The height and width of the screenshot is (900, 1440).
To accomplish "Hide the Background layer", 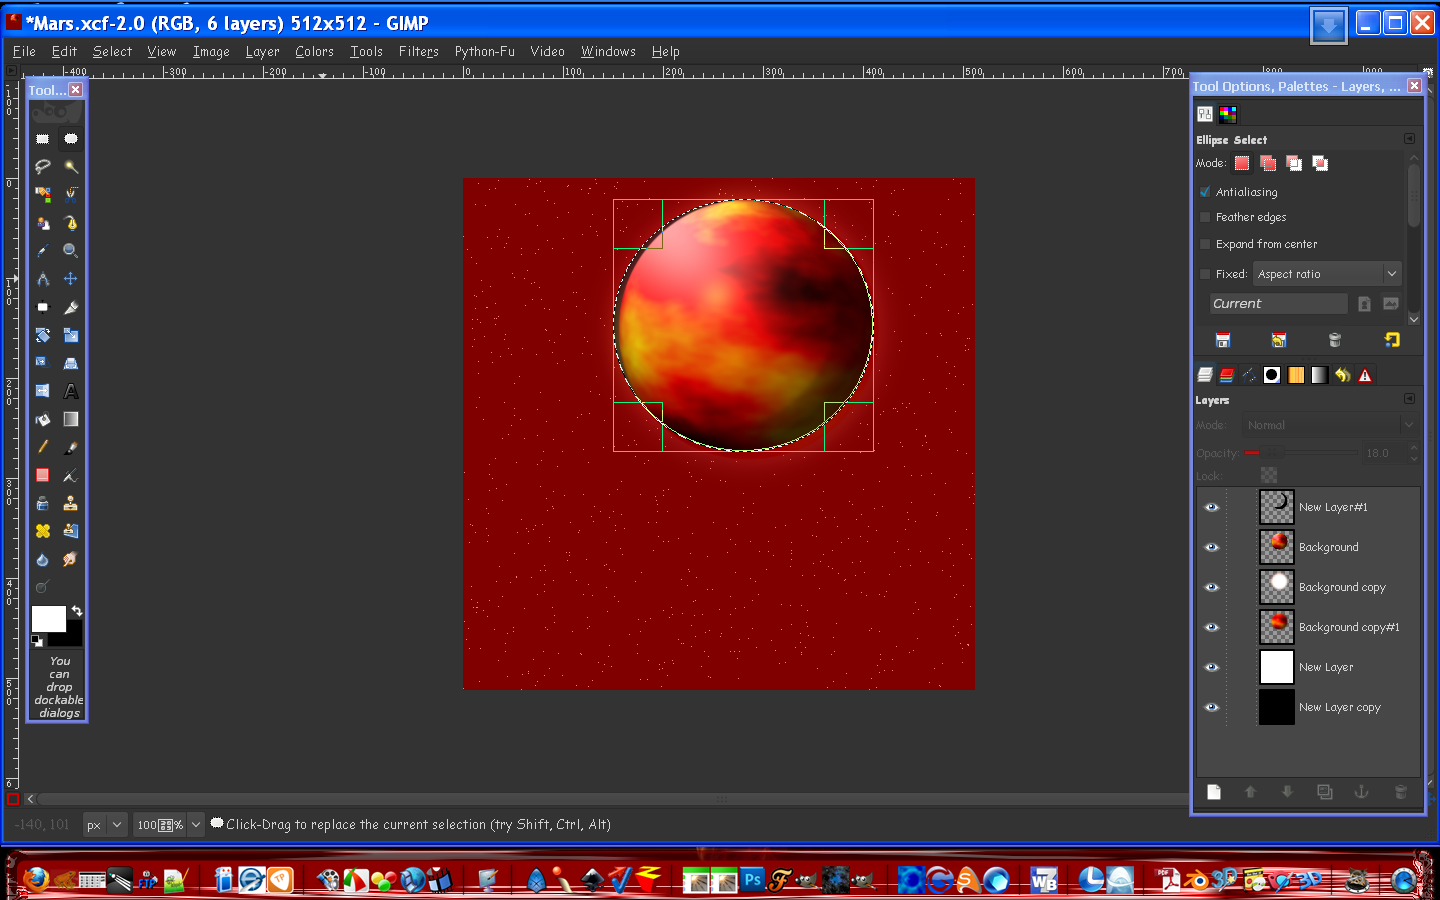I will (x=1211, y=547).
